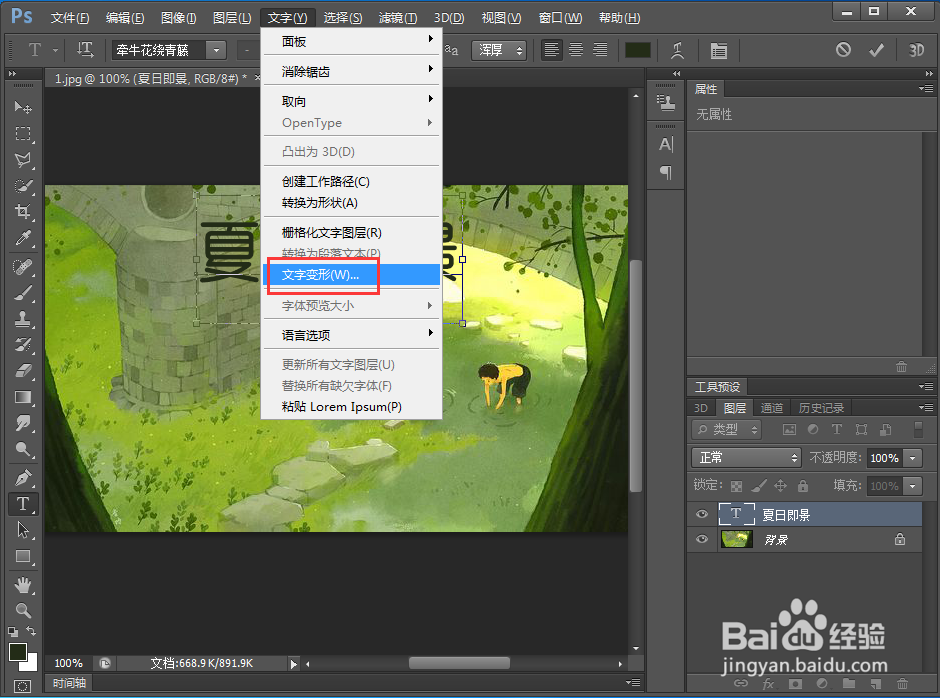Screen dimensions: 940x698
Task: Toggle text layer filter icon
Action: click(836, 429)
